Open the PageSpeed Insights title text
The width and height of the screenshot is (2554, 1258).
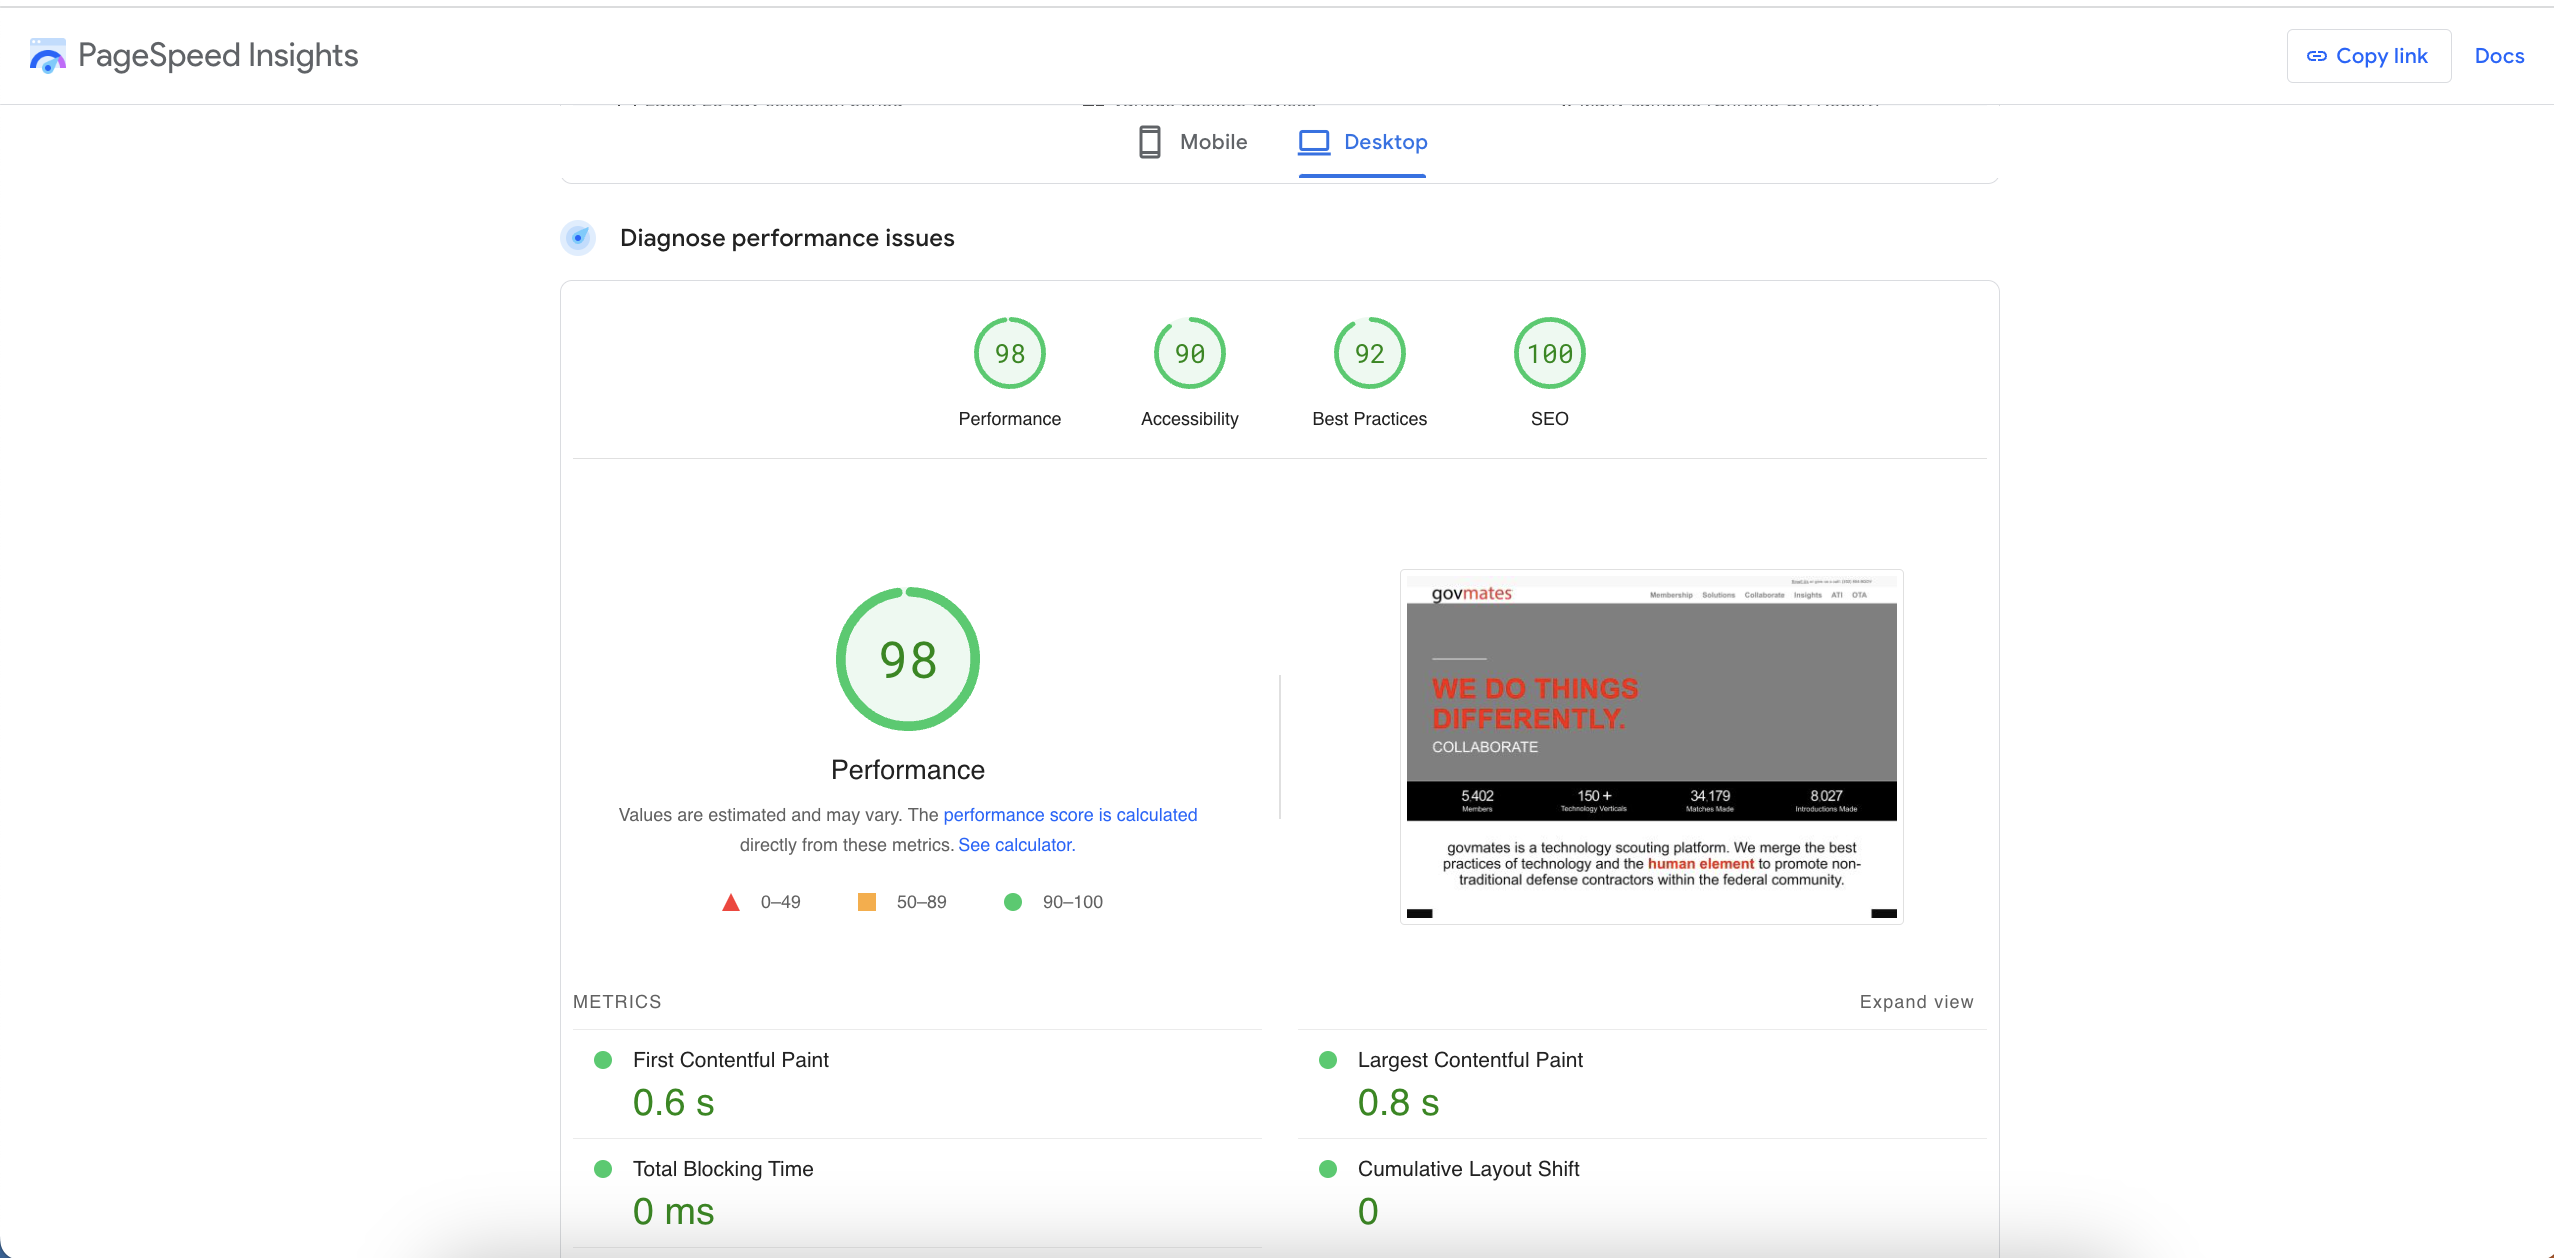(x=218, y=56)
